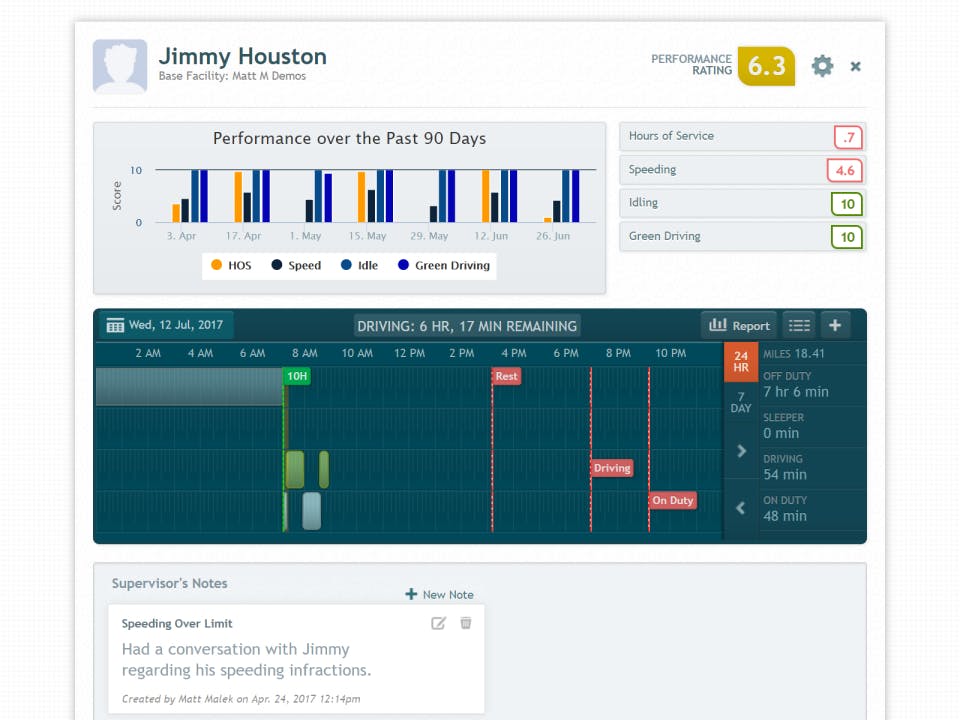Create a New Note link
Screen dimensions: 960x720
440,594
